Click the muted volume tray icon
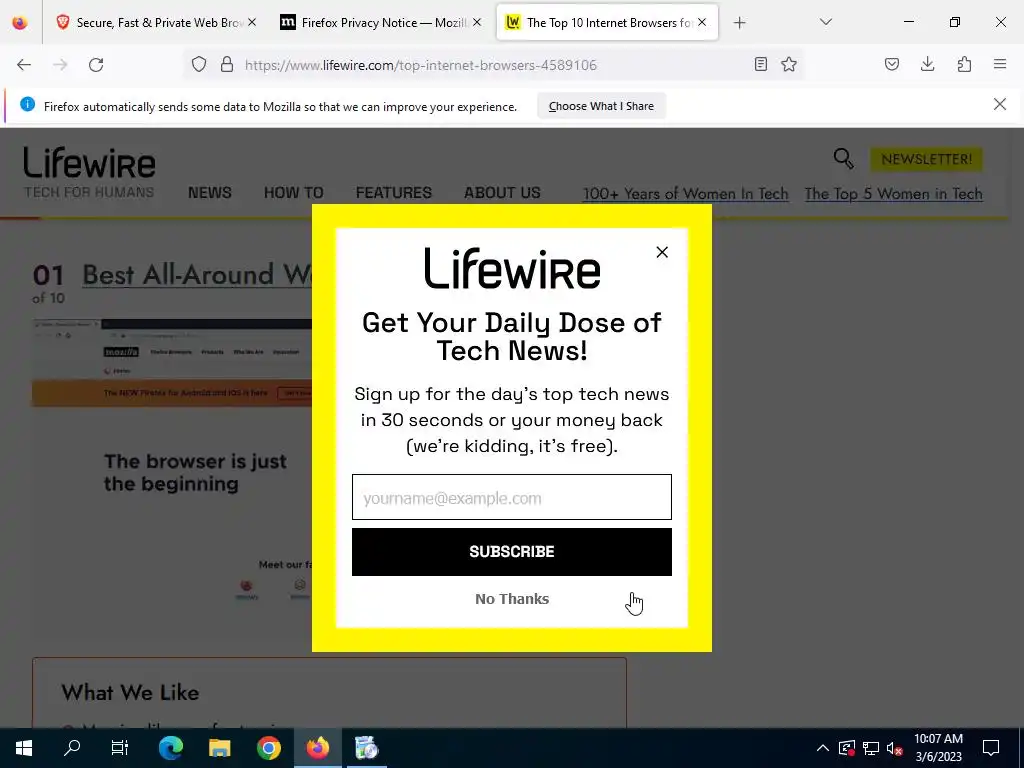 pos(894,748)
